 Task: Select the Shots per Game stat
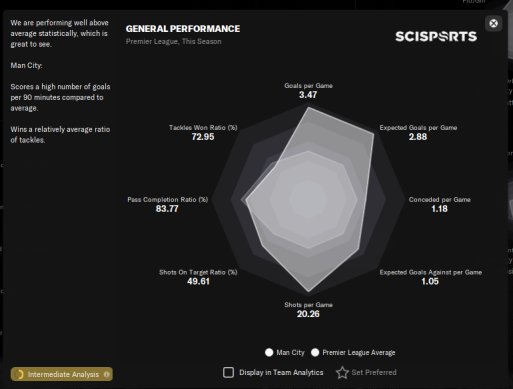coord(308,309)
